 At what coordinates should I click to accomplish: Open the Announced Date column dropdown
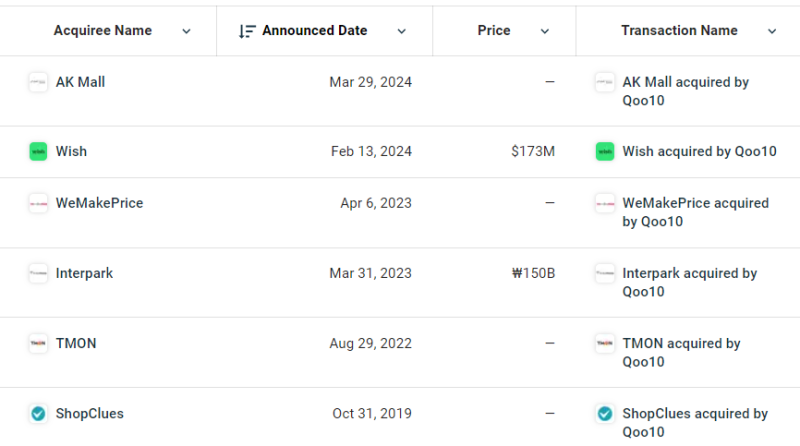pyautogui.click(x=402, y=31)
